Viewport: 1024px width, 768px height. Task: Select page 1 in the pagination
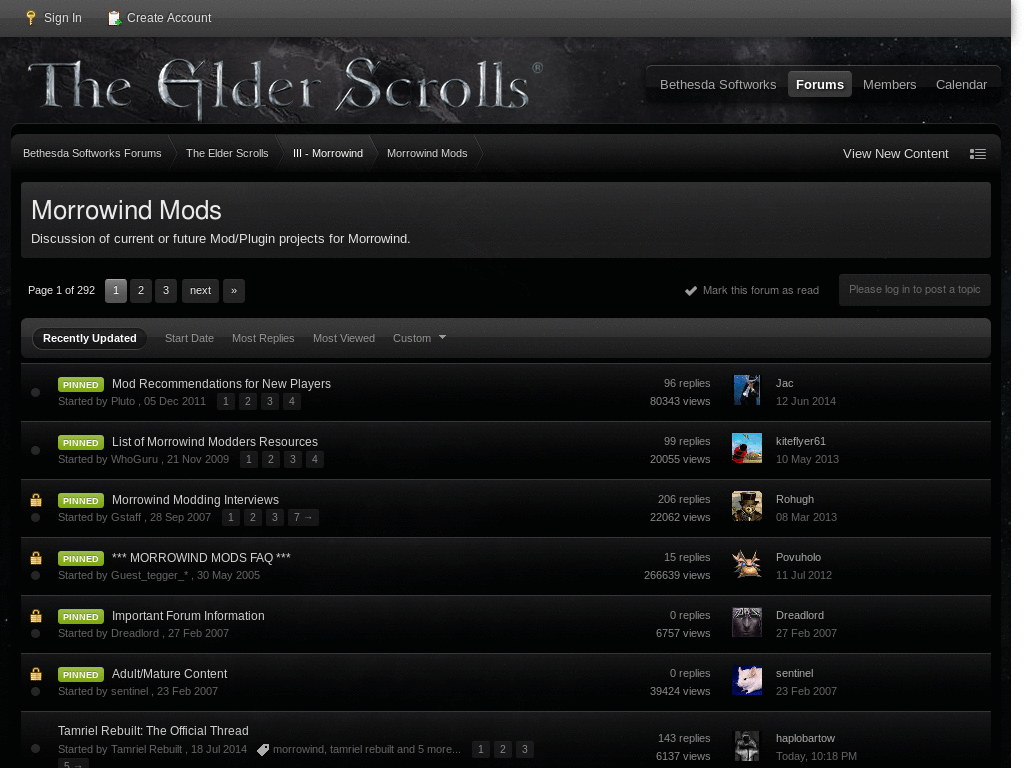116,291
